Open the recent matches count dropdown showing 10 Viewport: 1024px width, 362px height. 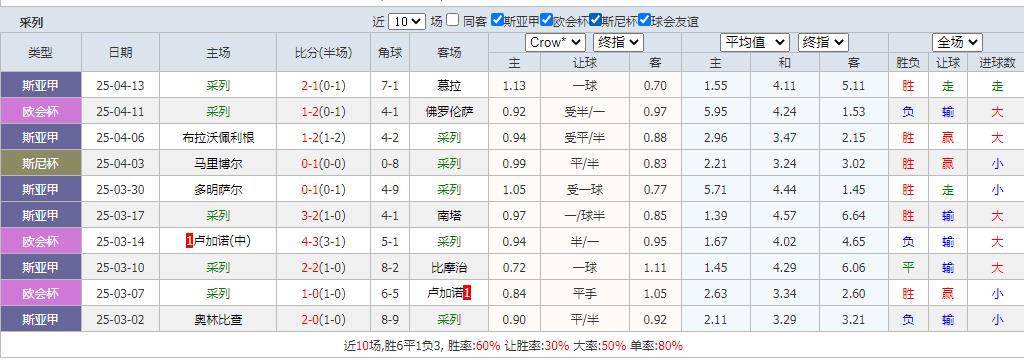pyautogui.click(x=407, y=22)
